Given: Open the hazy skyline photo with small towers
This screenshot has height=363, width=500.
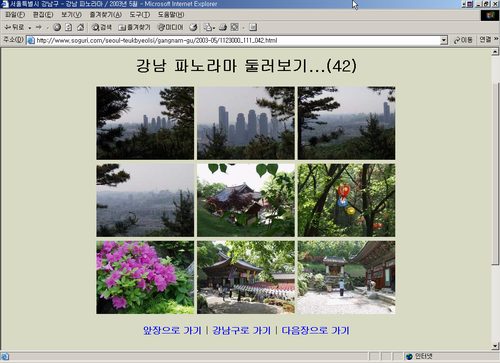Looking at the screenshot, I should (145, 123).
